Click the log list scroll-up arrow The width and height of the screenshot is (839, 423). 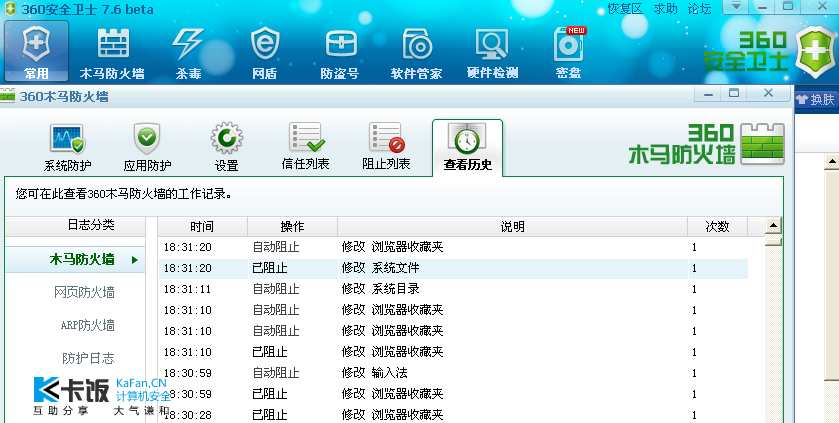coord(773,226)
